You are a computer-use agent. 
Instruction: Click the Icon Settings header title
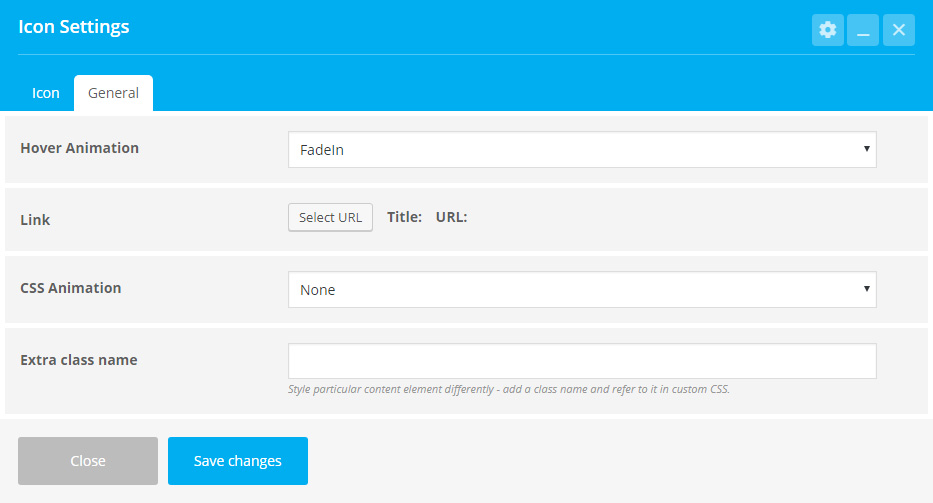[74, 27]
